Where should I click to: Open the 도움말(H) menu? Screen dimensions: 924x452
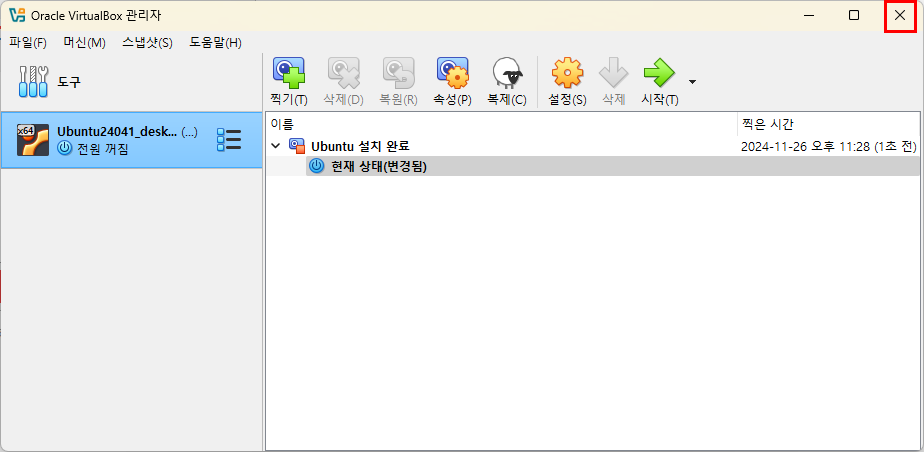coord(216,43)
